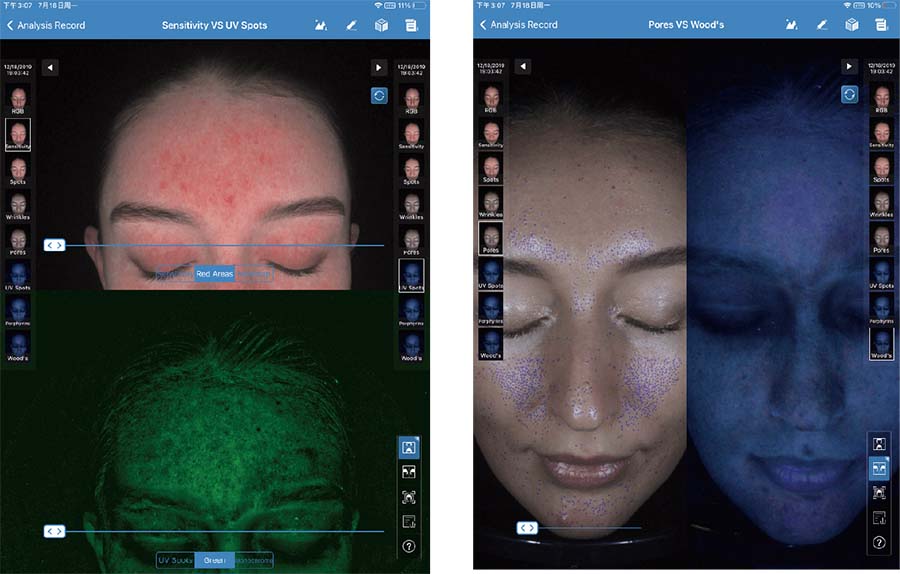This screenshot has width=900, height=574.
Task: Toggle the highlighted side-by-side view on the Pores VS Wood's screen
Action: [x=879, y=468]
